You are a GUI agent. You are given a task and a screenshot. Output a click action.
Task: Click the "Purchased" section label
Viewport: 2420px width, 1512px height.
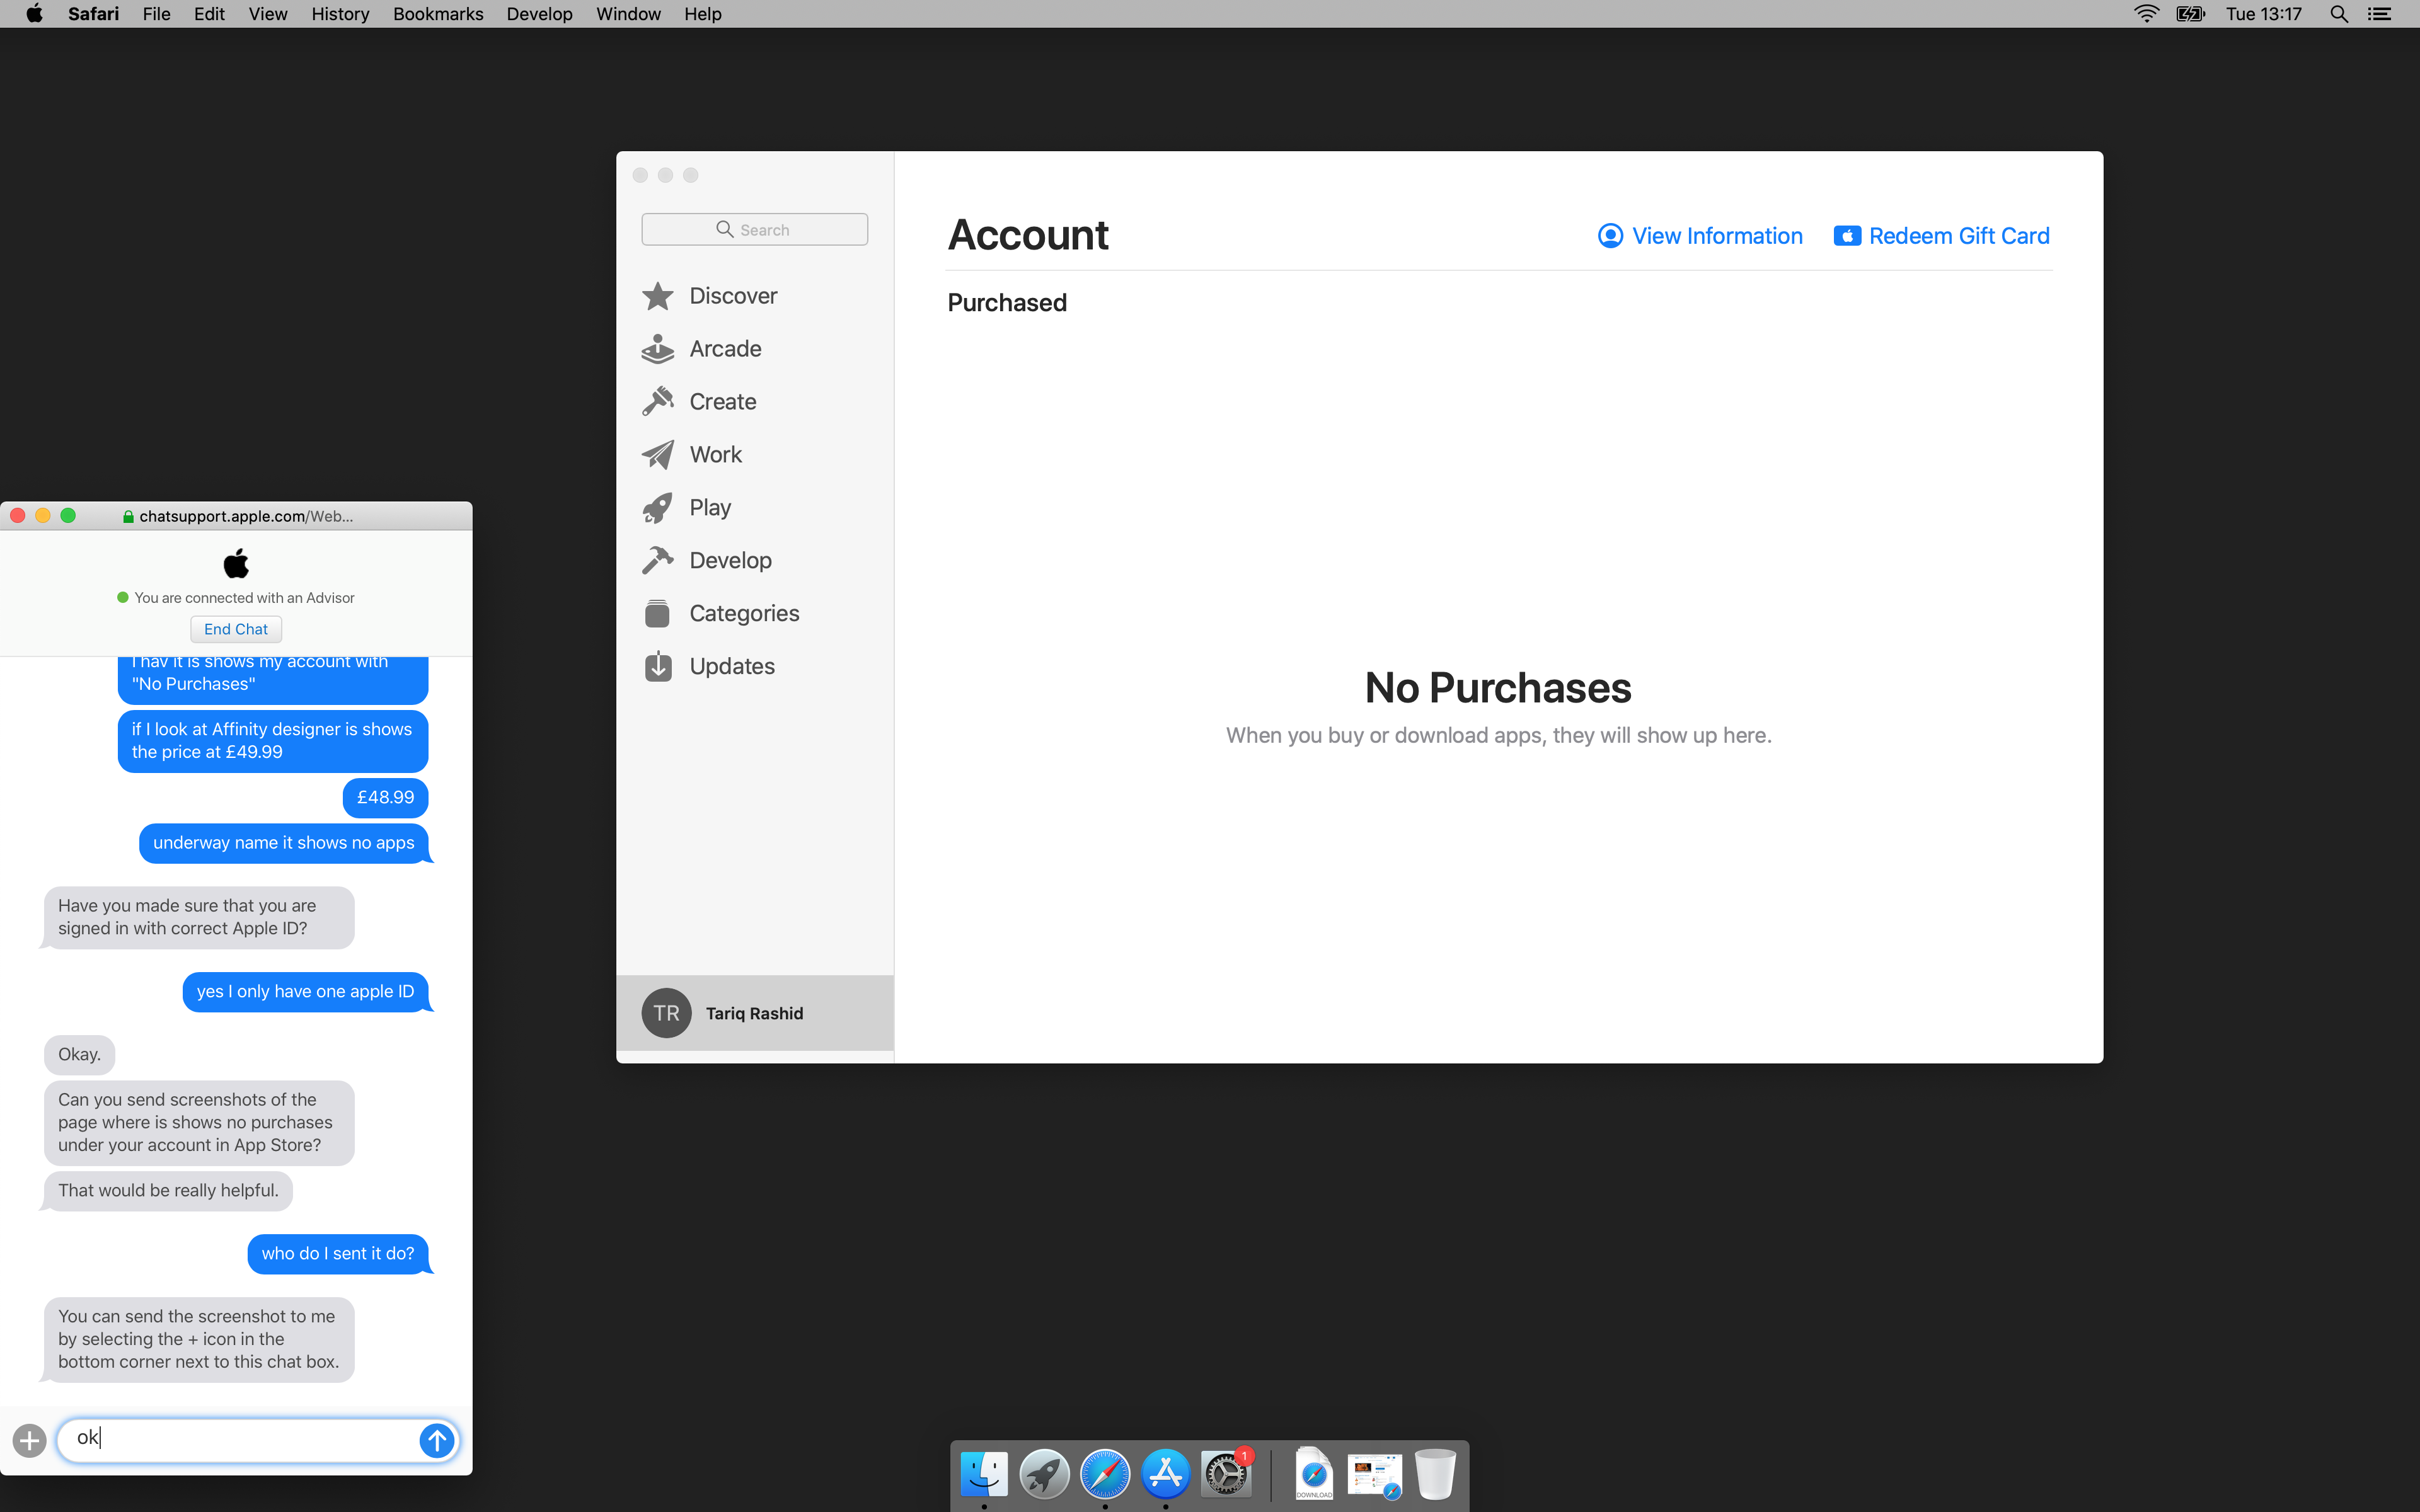[x=1007, y=303]
